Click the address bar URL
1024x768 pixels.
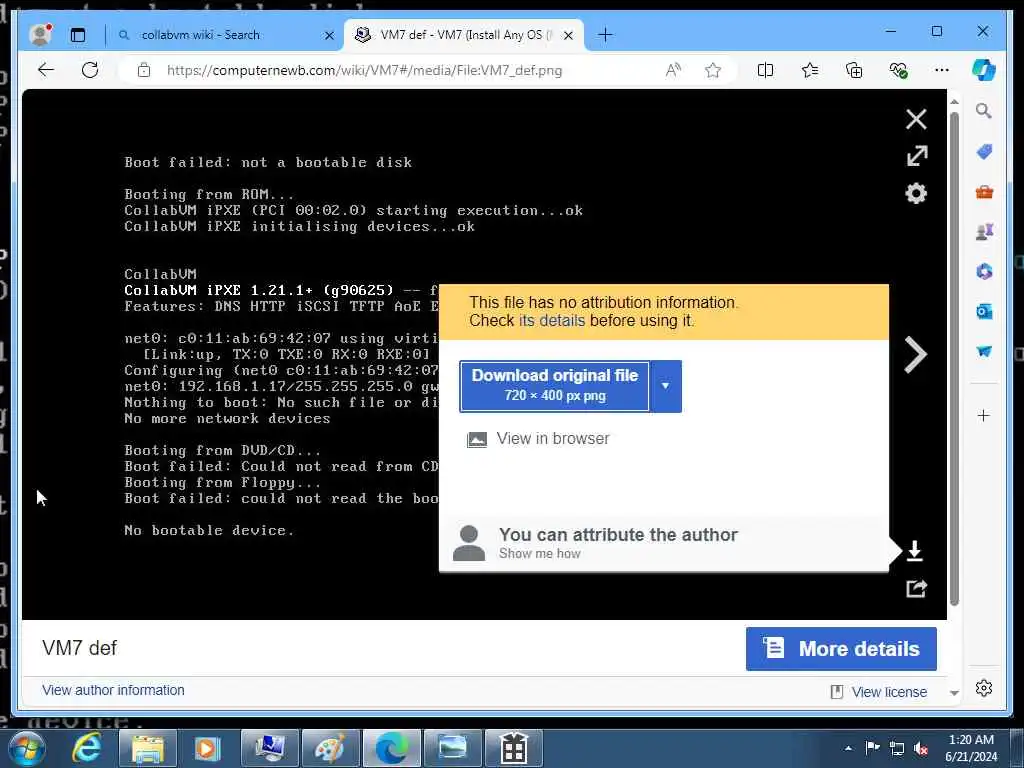(364, 71)
